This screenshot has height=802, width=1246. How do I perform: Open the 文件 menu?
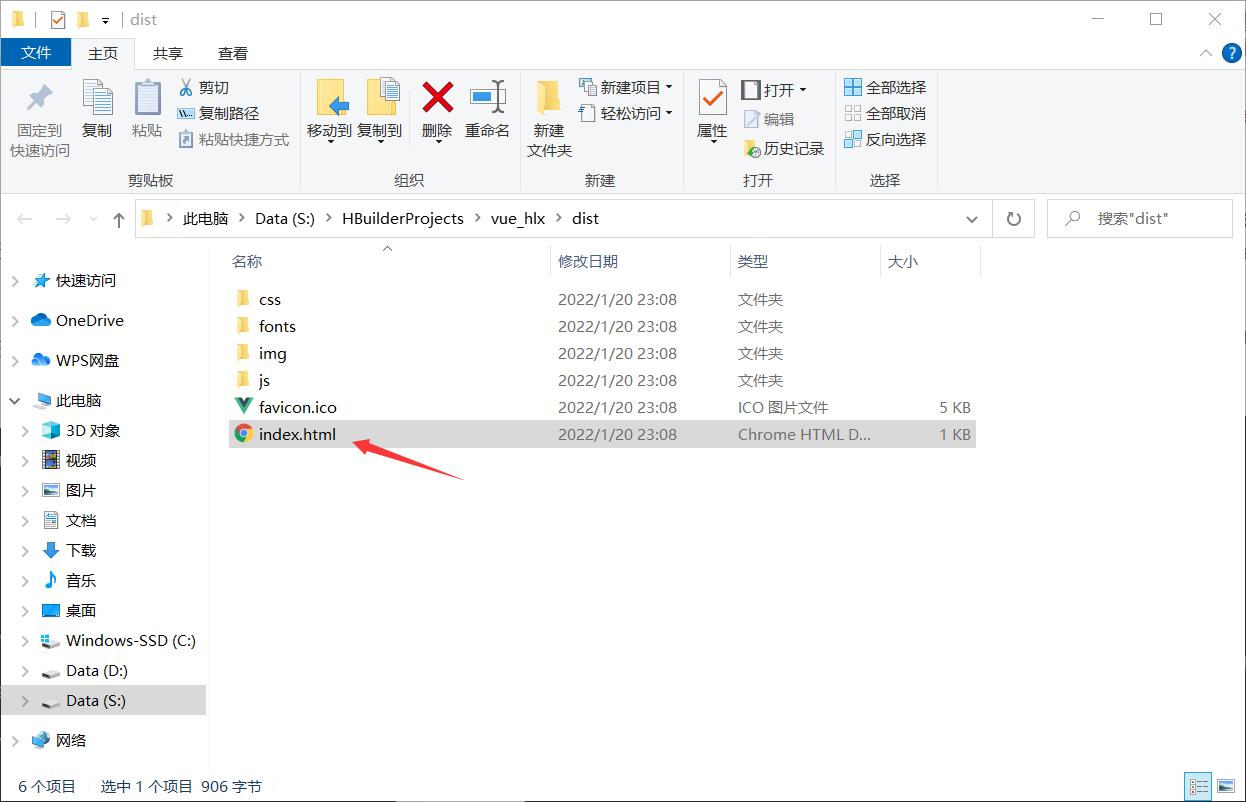36,53
